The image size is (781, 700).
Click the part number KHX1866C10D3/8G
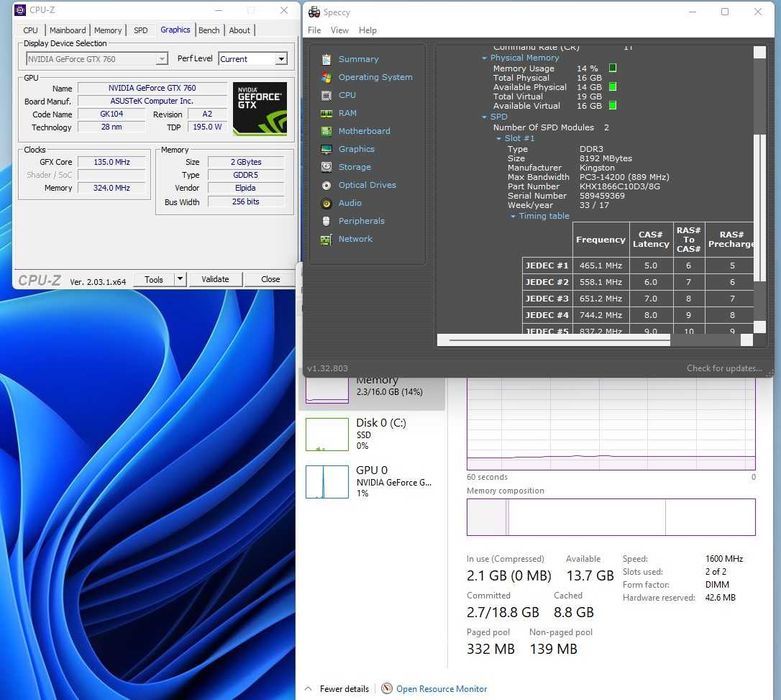click(620, 186)
